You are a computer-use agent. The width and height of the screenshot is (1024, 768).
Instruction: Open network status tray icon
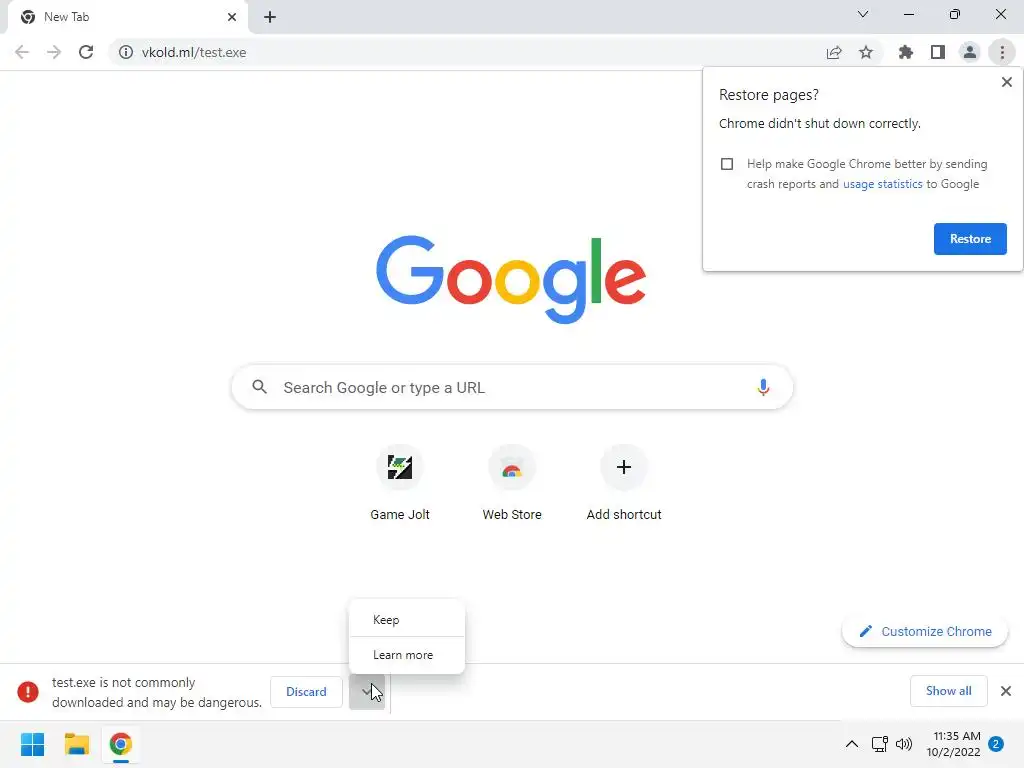coord(879,744)
